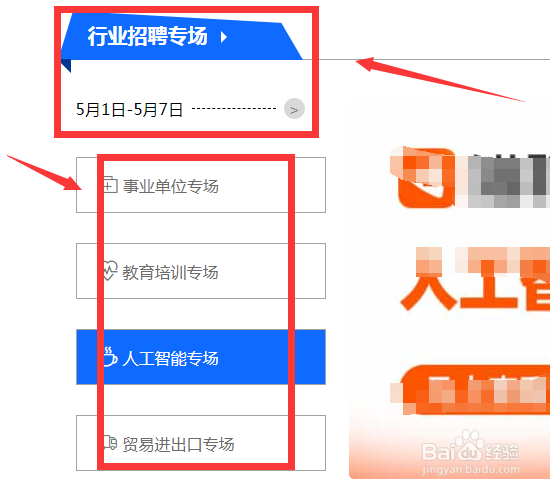Open the 教育培训专场 menu item

[201, 271]
